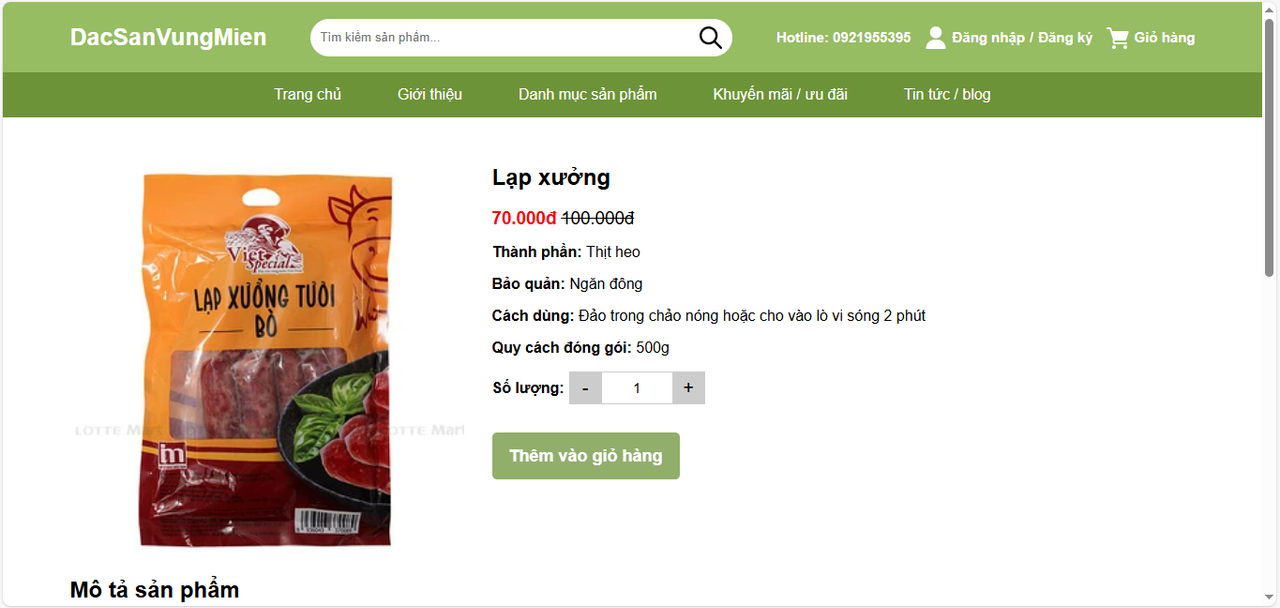Decrease quantity with the minus button
The image size is (1280, 608).
point(586,388)
